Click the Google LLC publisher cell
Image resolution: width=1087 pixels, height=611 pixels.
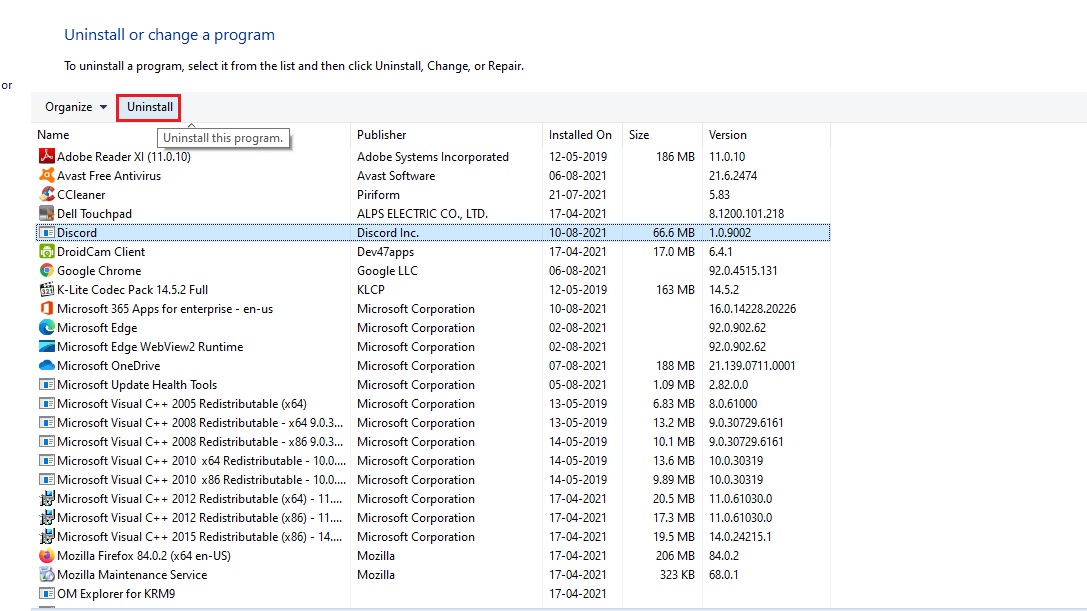click(x=388, y=270)
